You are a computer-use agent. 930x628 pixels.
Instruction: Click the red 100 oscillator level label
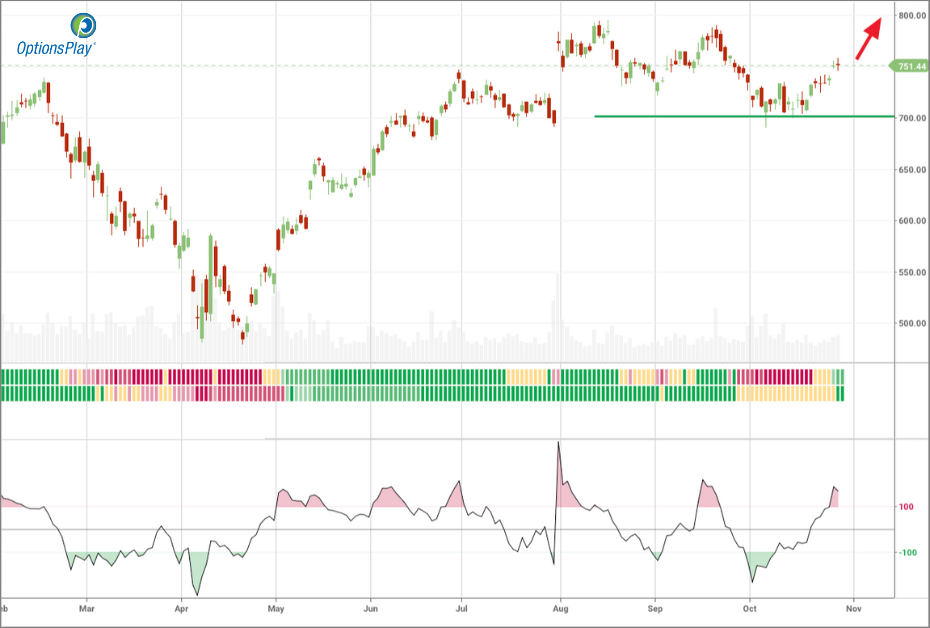pyautogui.click(x=906, y=507)
